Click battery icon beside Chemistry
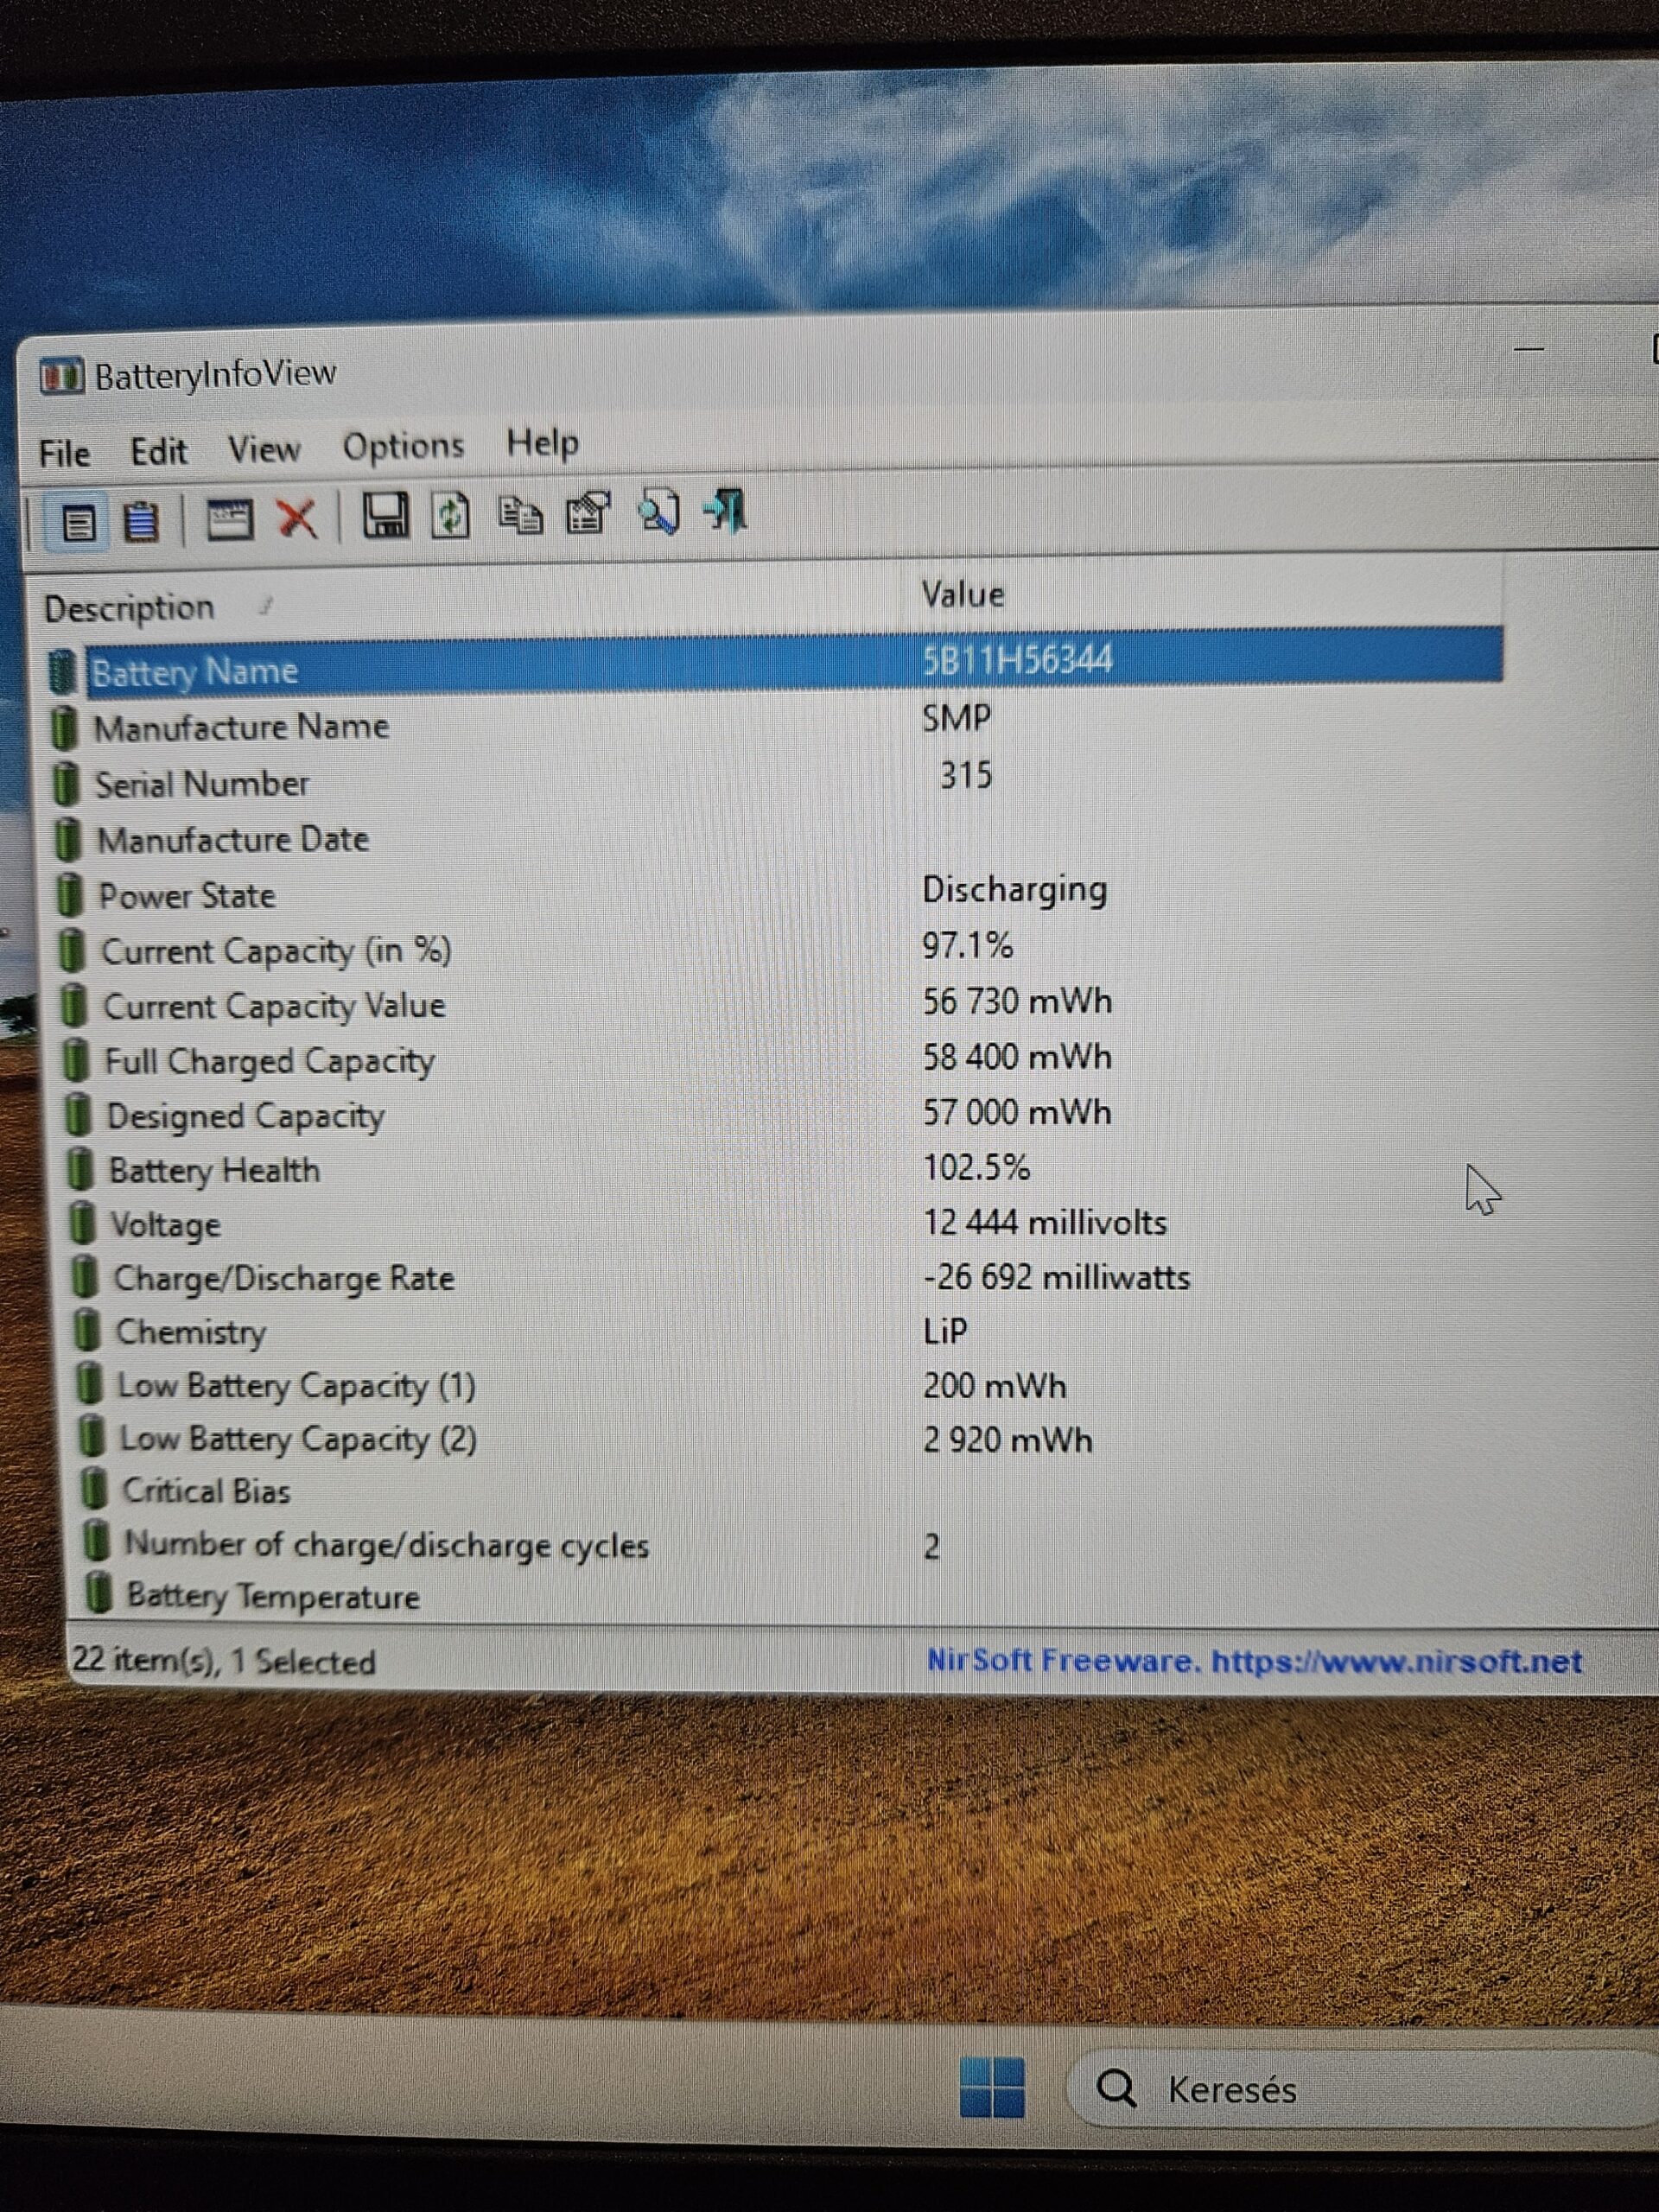 coord(88,1331)
